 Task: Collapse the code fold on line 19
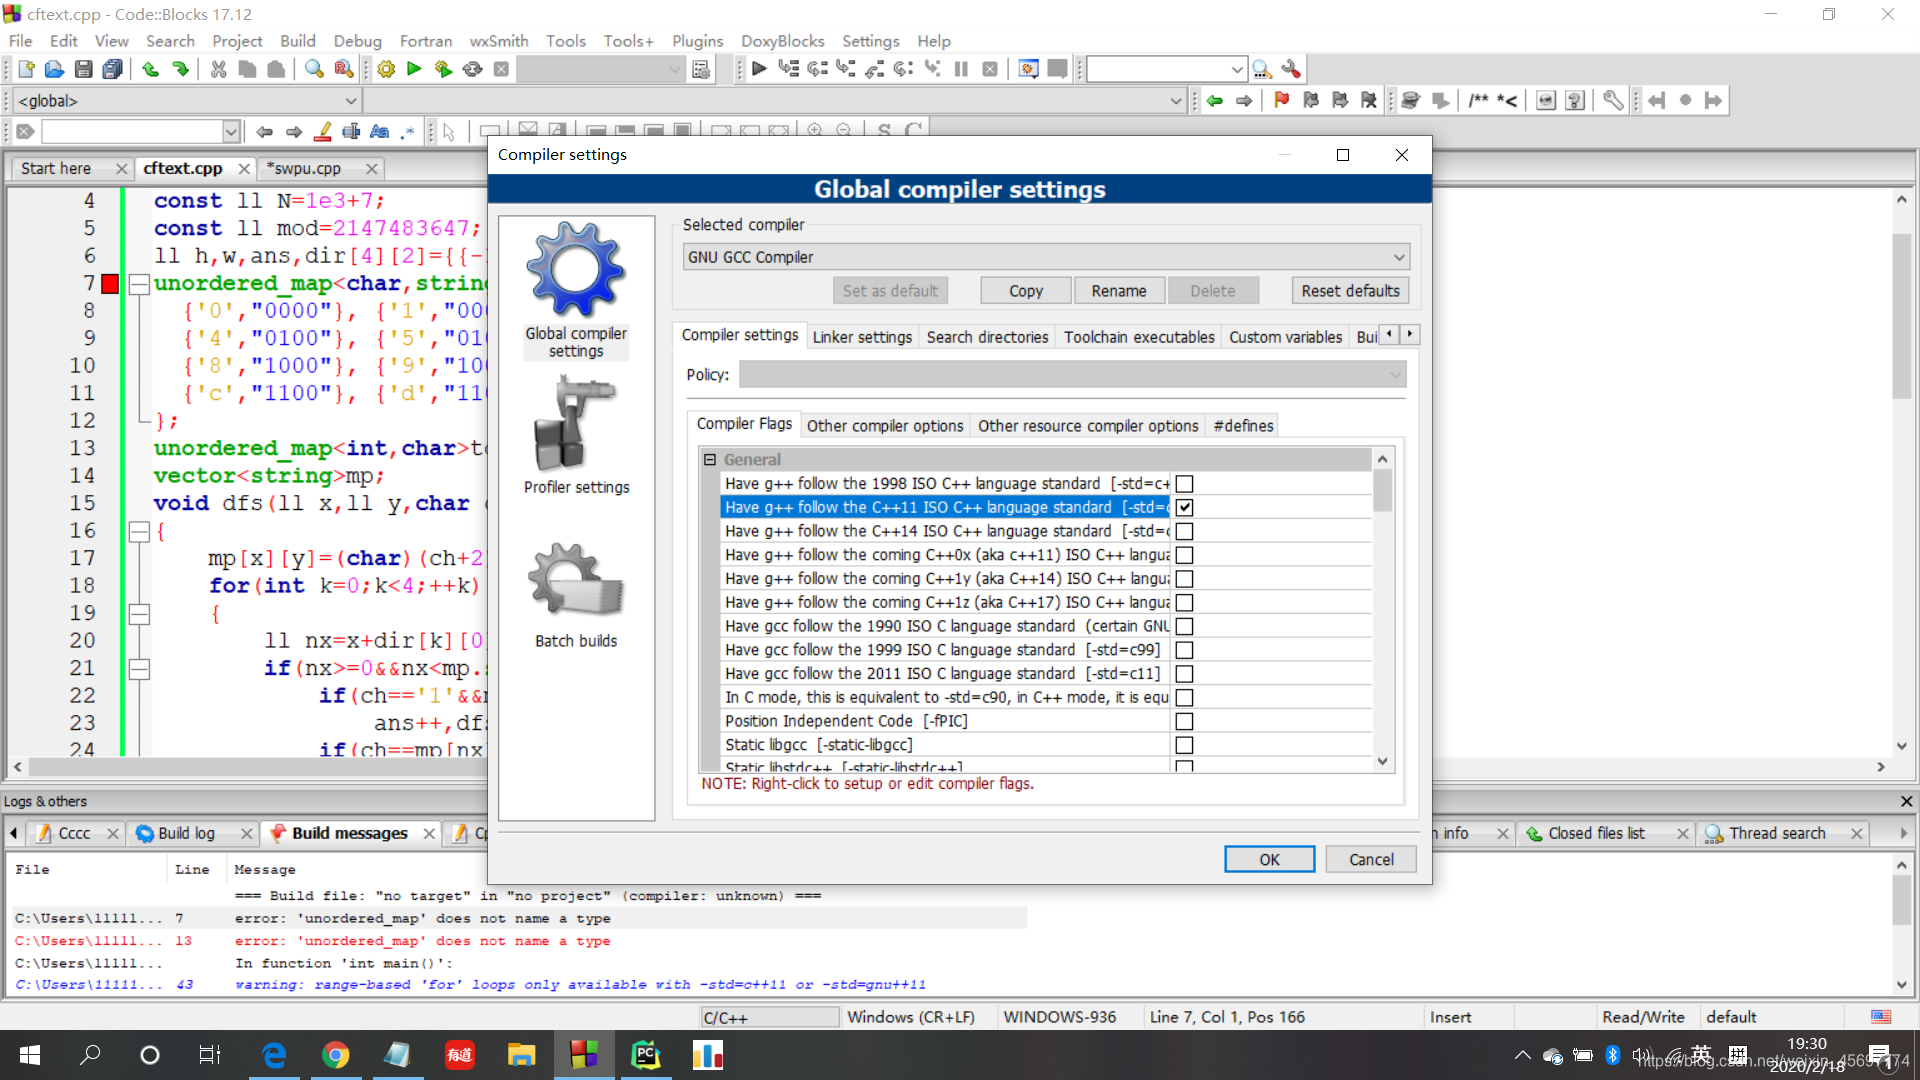pyautogui.click(x=139, y=614)
